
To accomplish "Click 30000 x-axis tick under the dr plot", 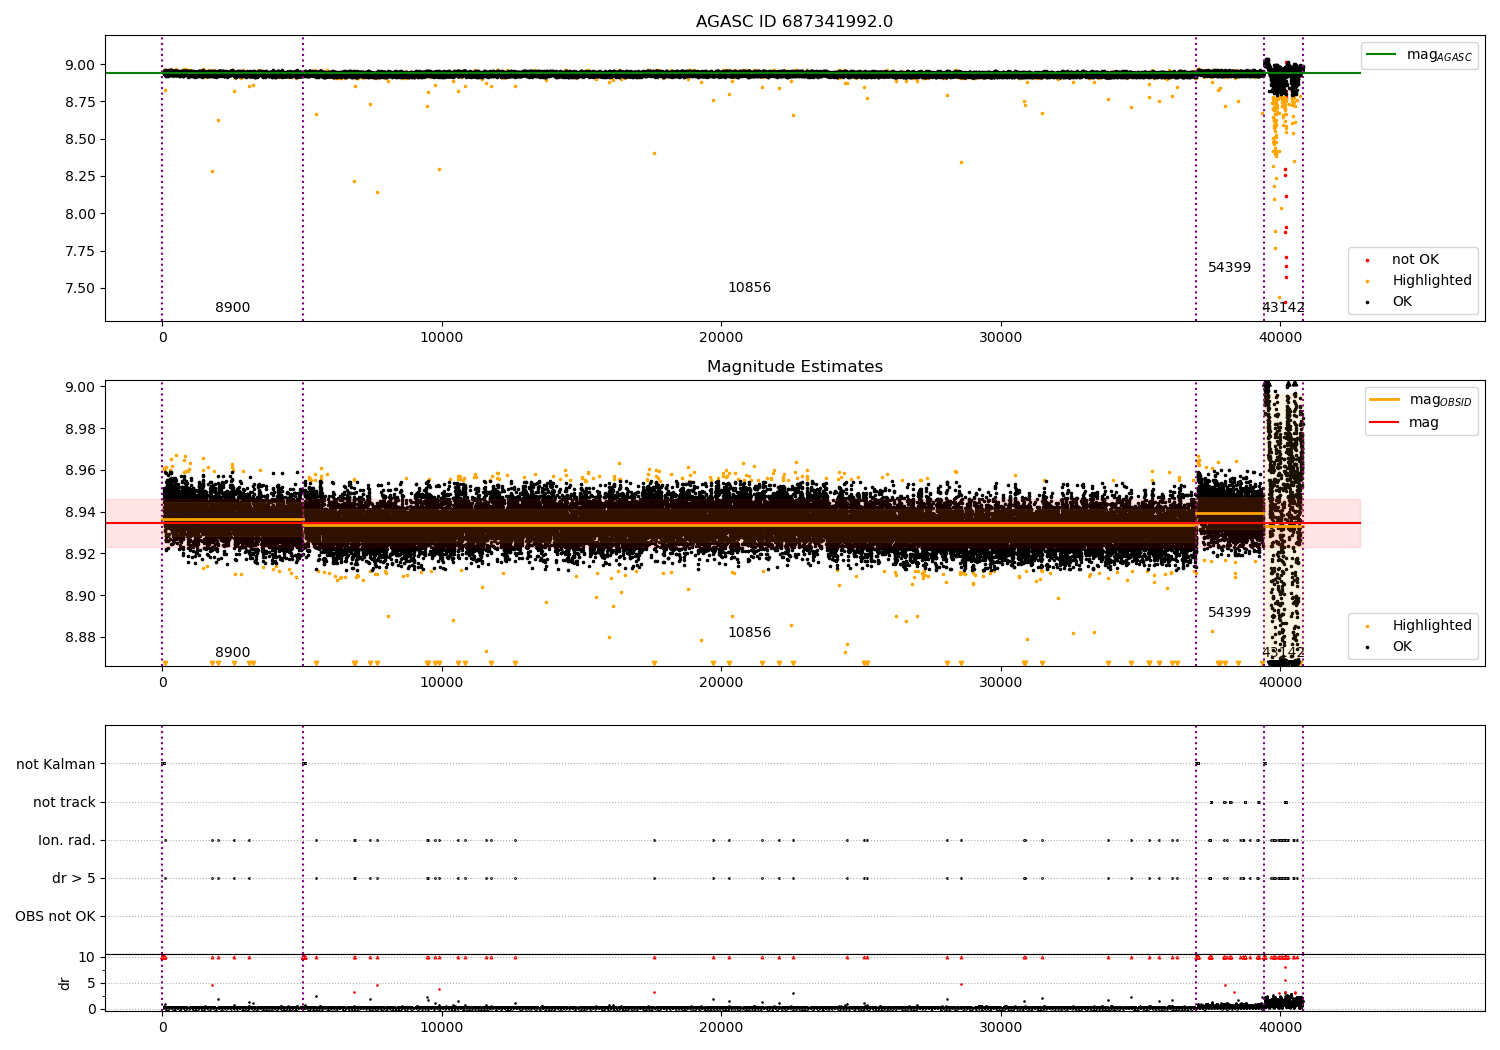I will click(1001, 1027).
